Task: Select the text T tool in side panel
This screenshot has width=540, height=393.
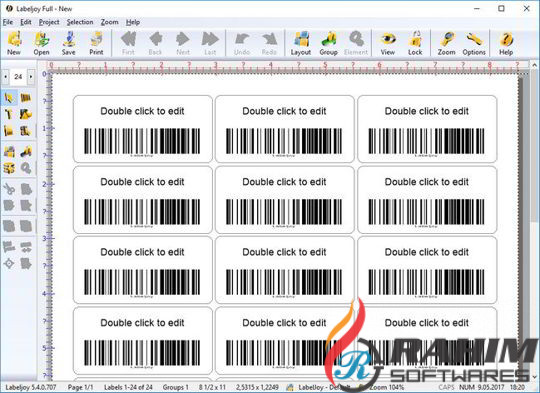Action: 9,114
